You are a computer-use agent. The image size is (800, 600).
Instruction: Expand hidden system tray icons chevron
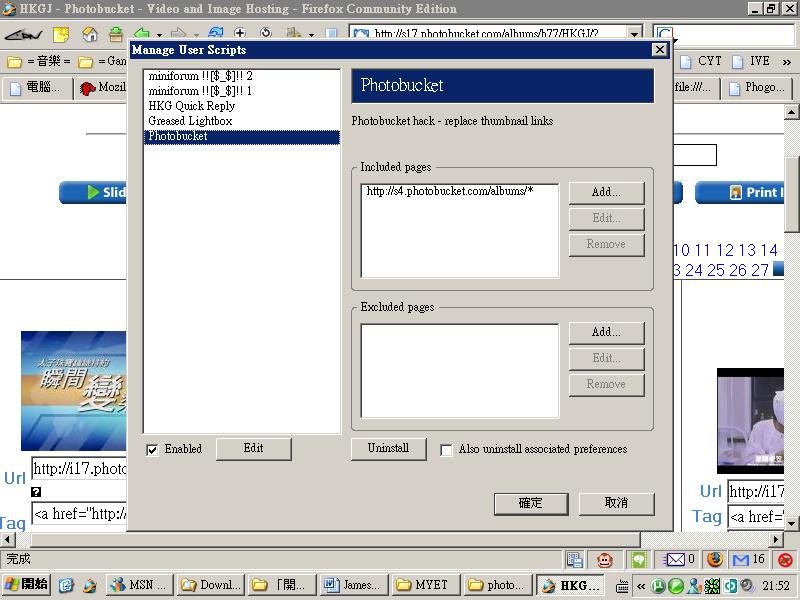coord(642,586)
